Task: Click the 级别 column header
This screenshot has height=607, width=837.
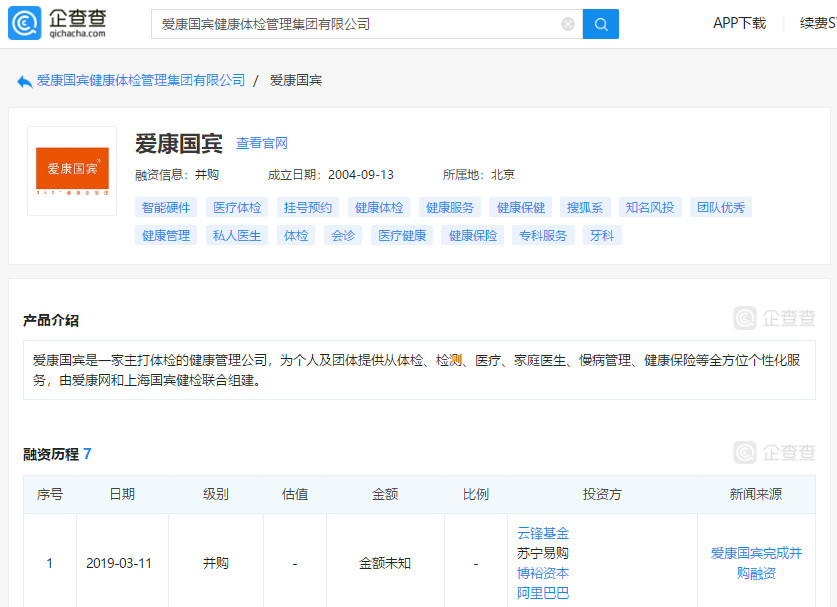Action: 216,494
